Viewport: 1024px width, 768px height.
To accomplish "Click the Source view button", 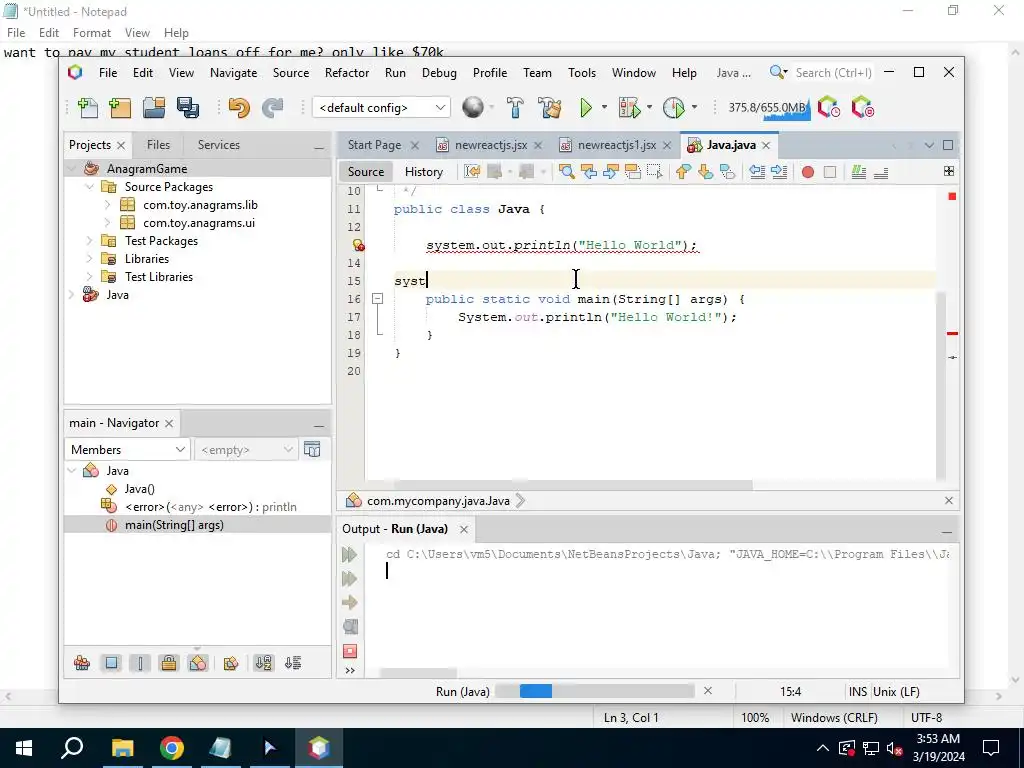I will point(366,172).
